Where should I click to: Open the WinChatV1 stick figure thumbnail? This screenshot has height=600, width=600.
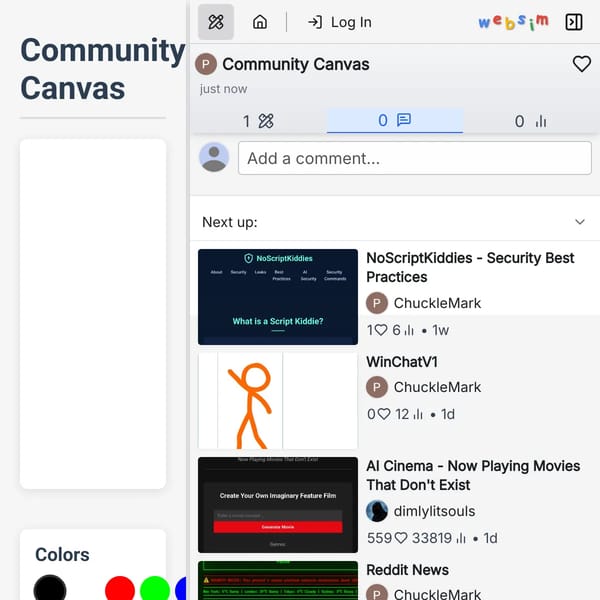pyautogui.click(x=278, y=401)
